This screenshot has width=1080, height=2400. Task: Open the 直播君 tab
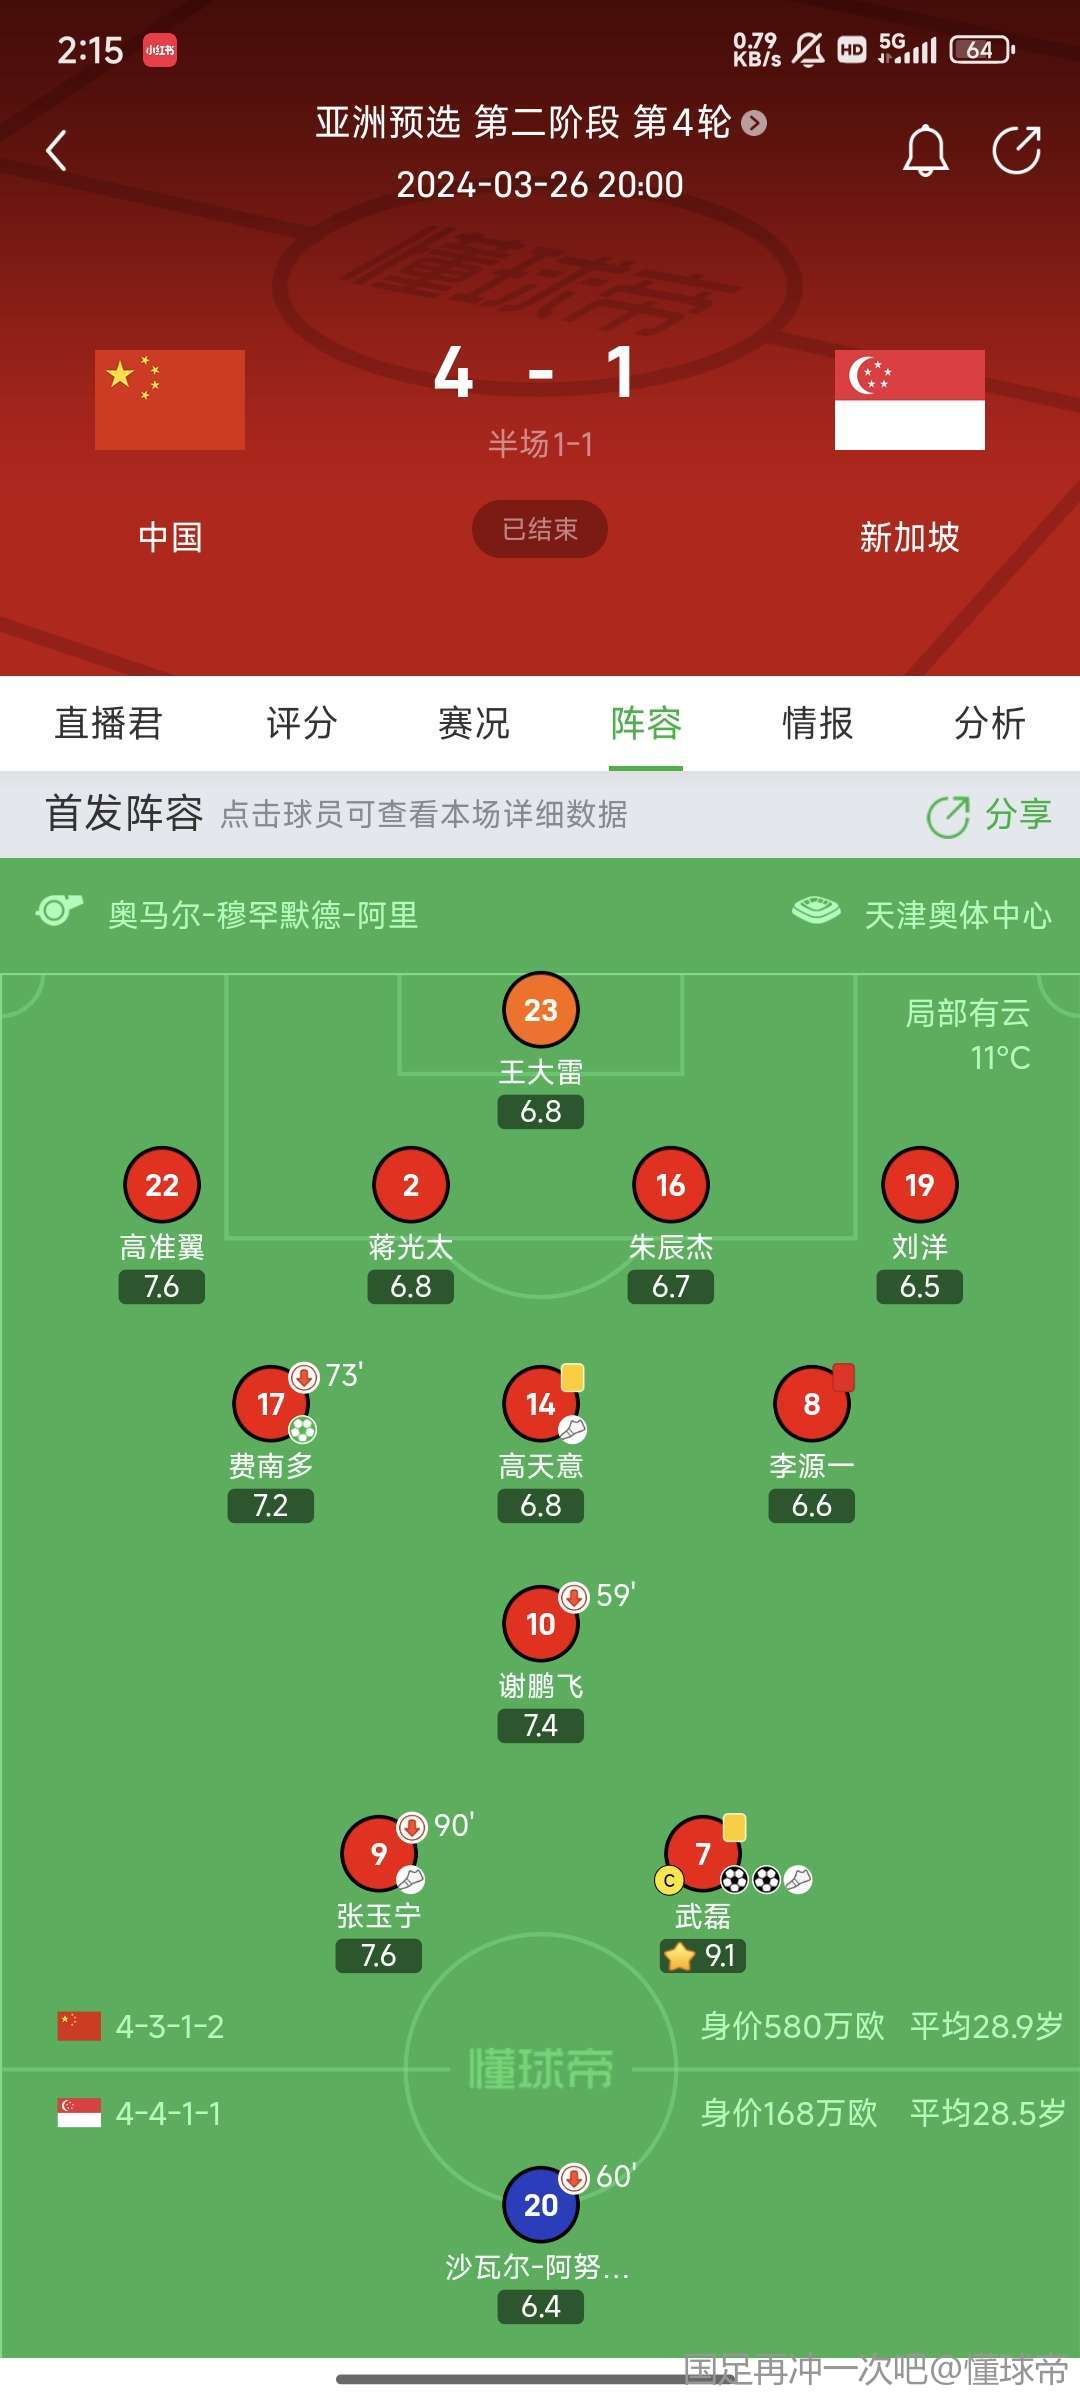[108, 723]
